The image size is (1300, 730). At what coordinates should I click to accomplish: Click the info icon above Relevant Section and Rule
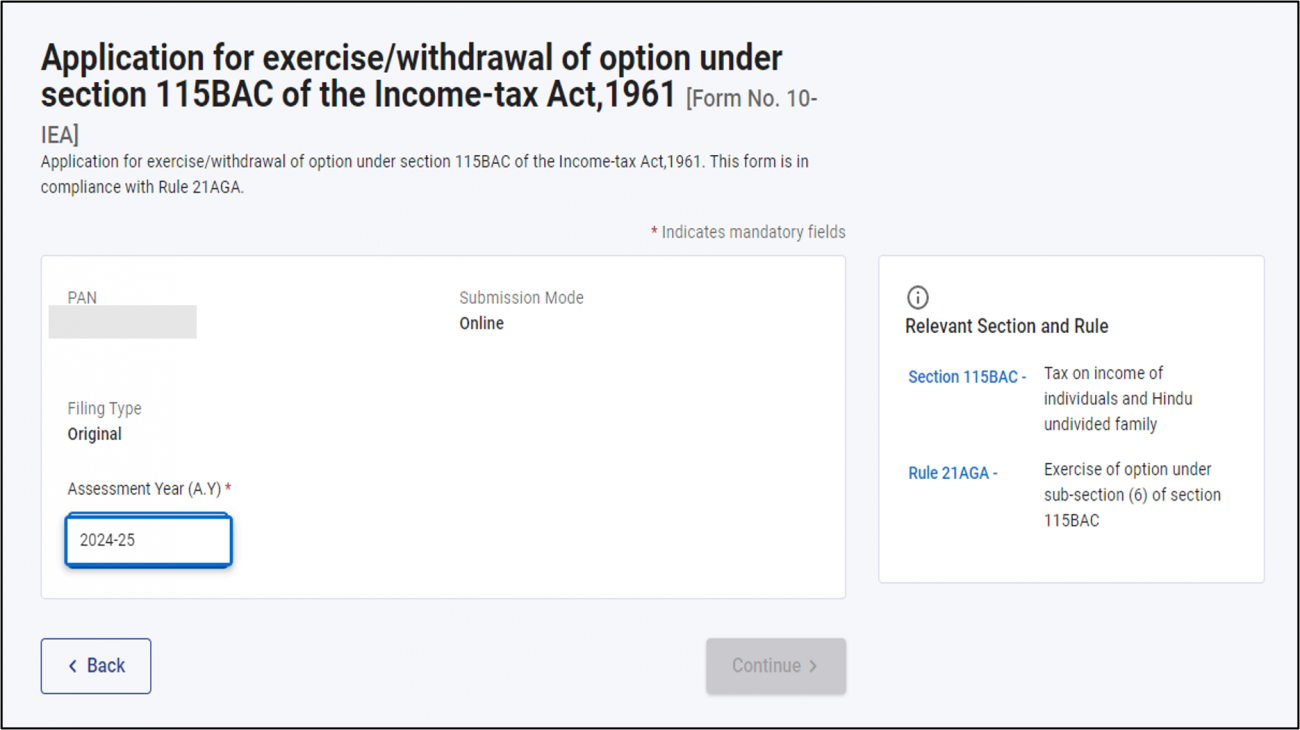tap(917, 296)
